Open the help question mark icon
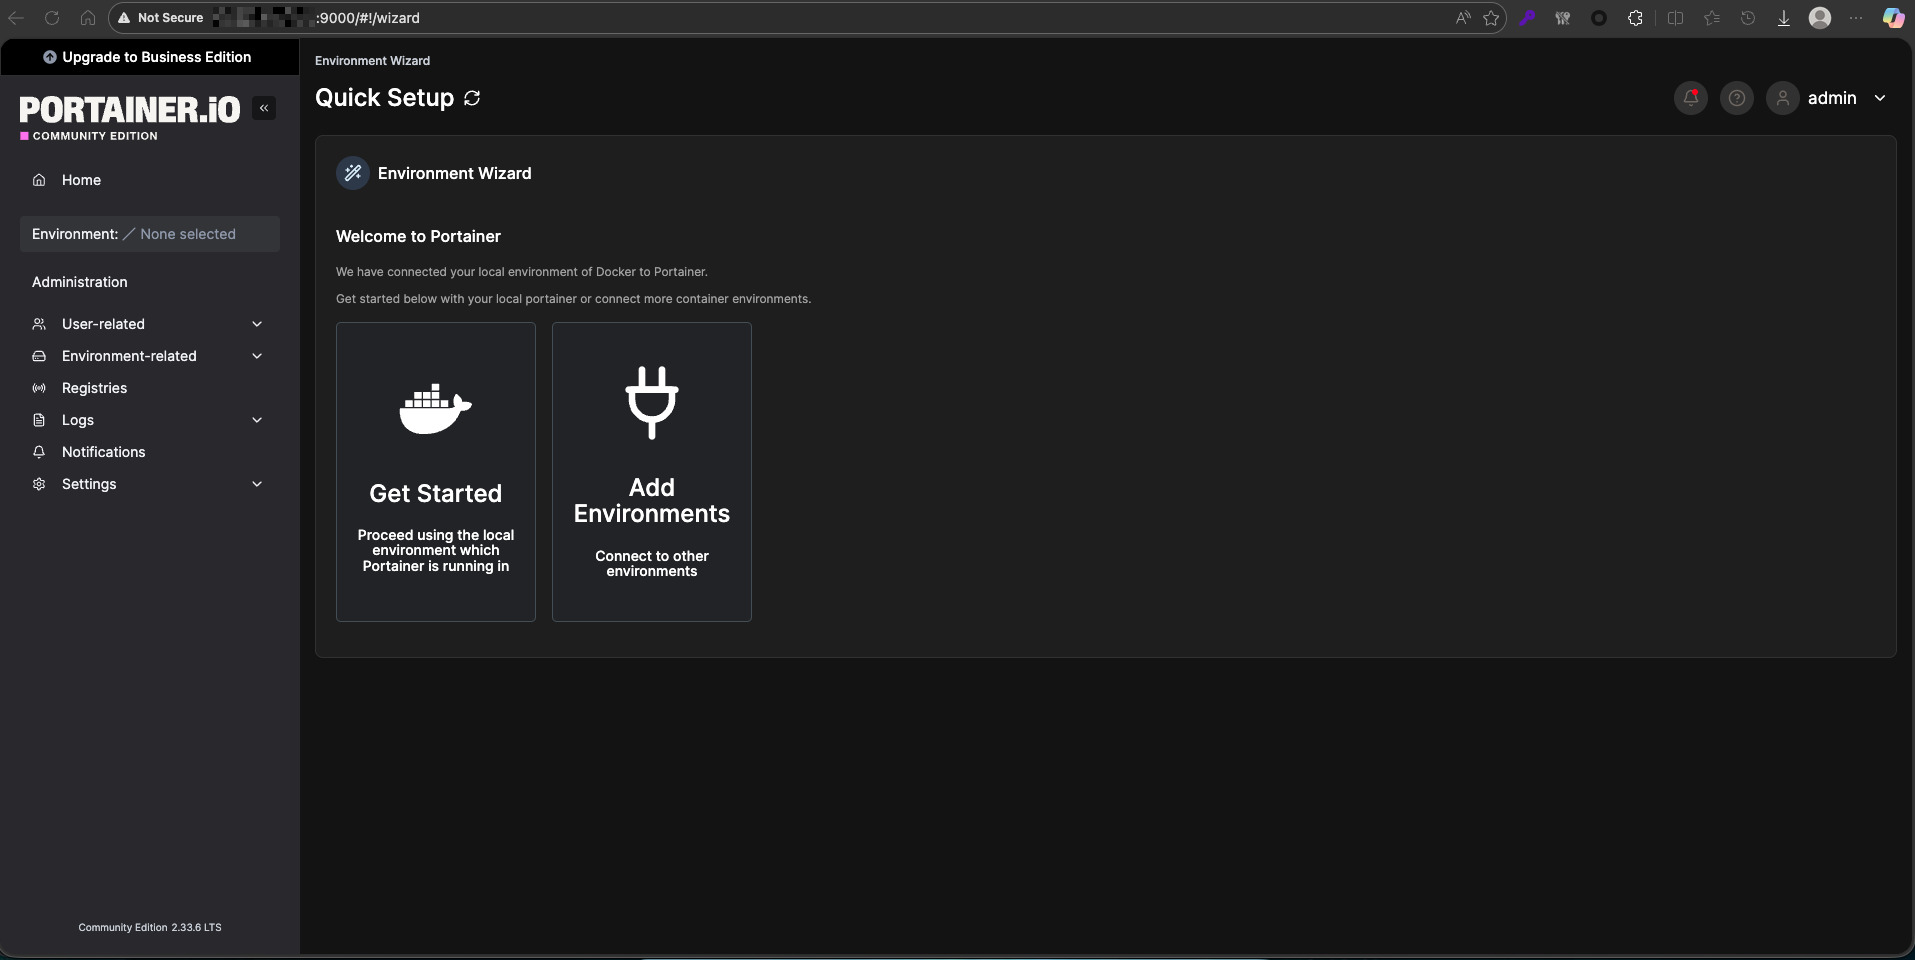The height and width of the screenshot is (960, 1915). (x=1737, y=98)
